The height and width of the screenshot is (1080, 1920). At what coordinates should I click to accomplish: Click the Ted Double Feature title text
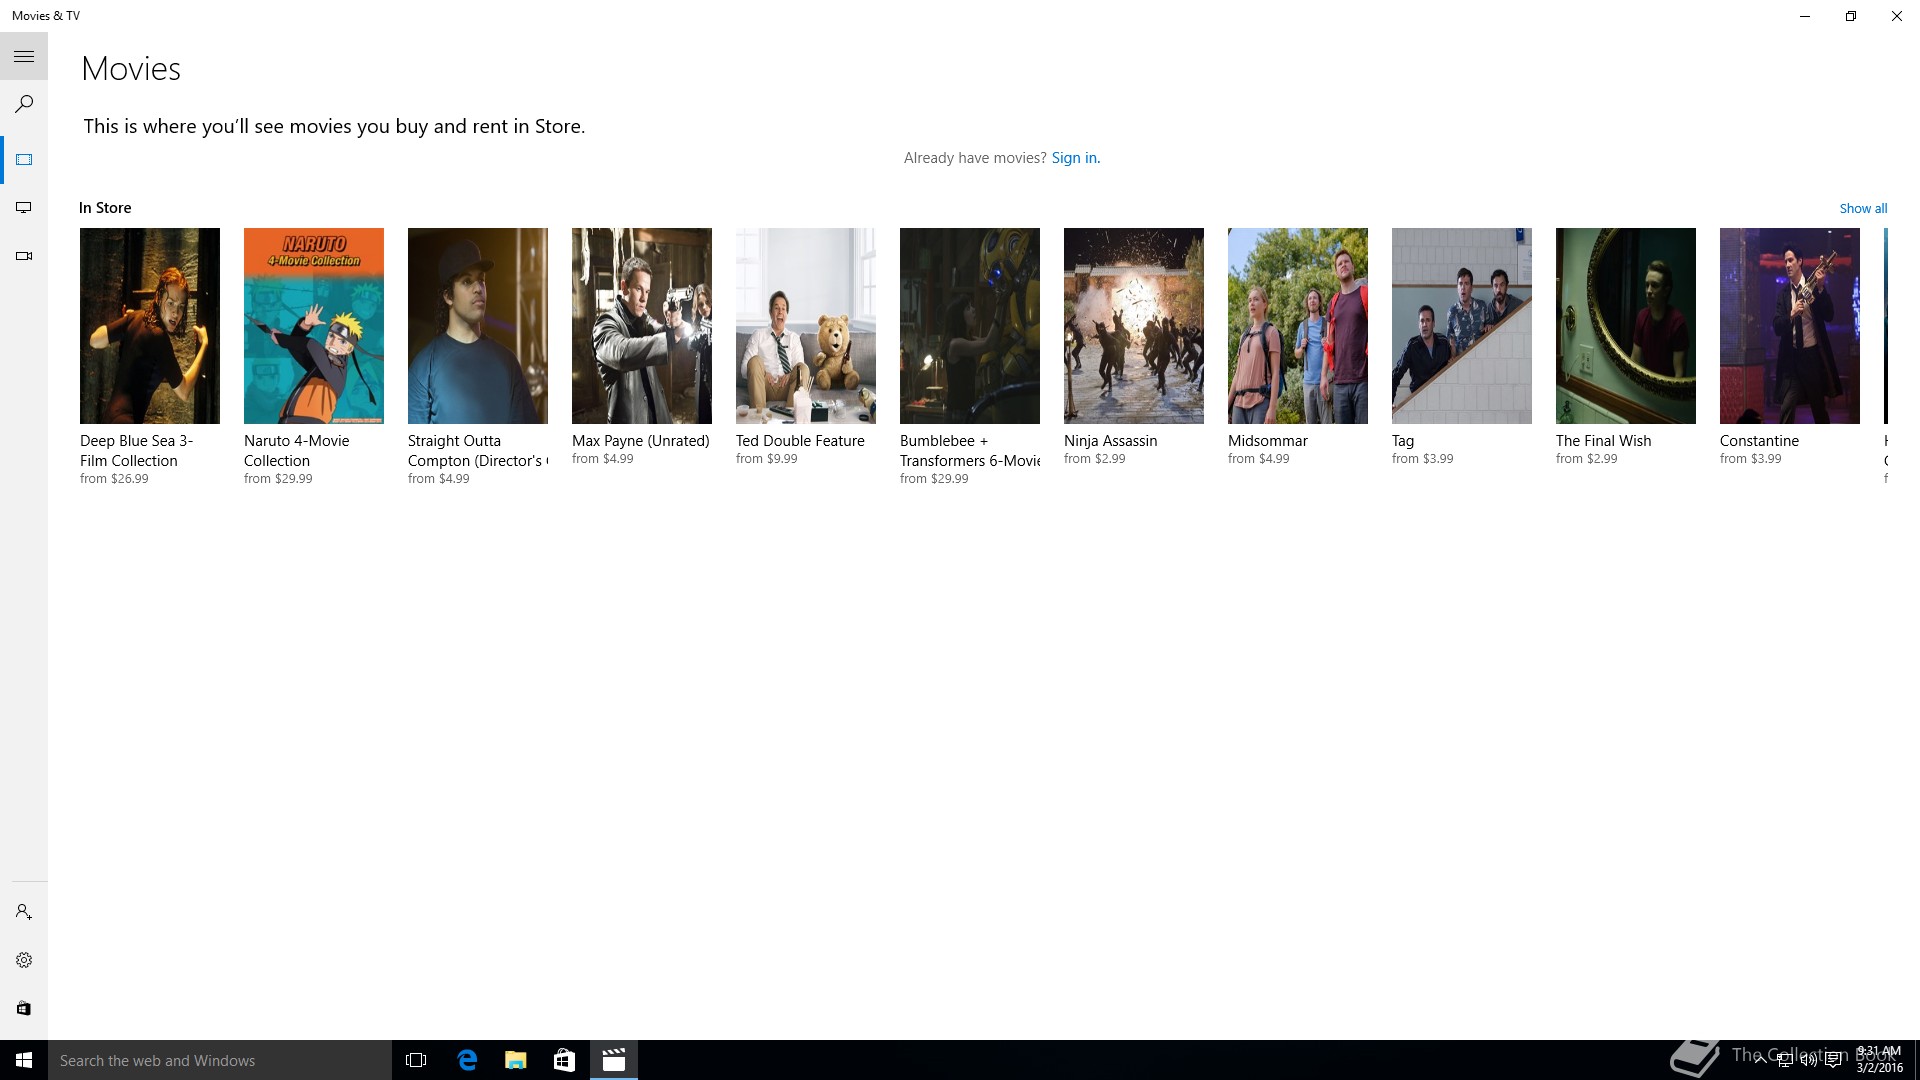pyautogui.click(x=800, y=441)
